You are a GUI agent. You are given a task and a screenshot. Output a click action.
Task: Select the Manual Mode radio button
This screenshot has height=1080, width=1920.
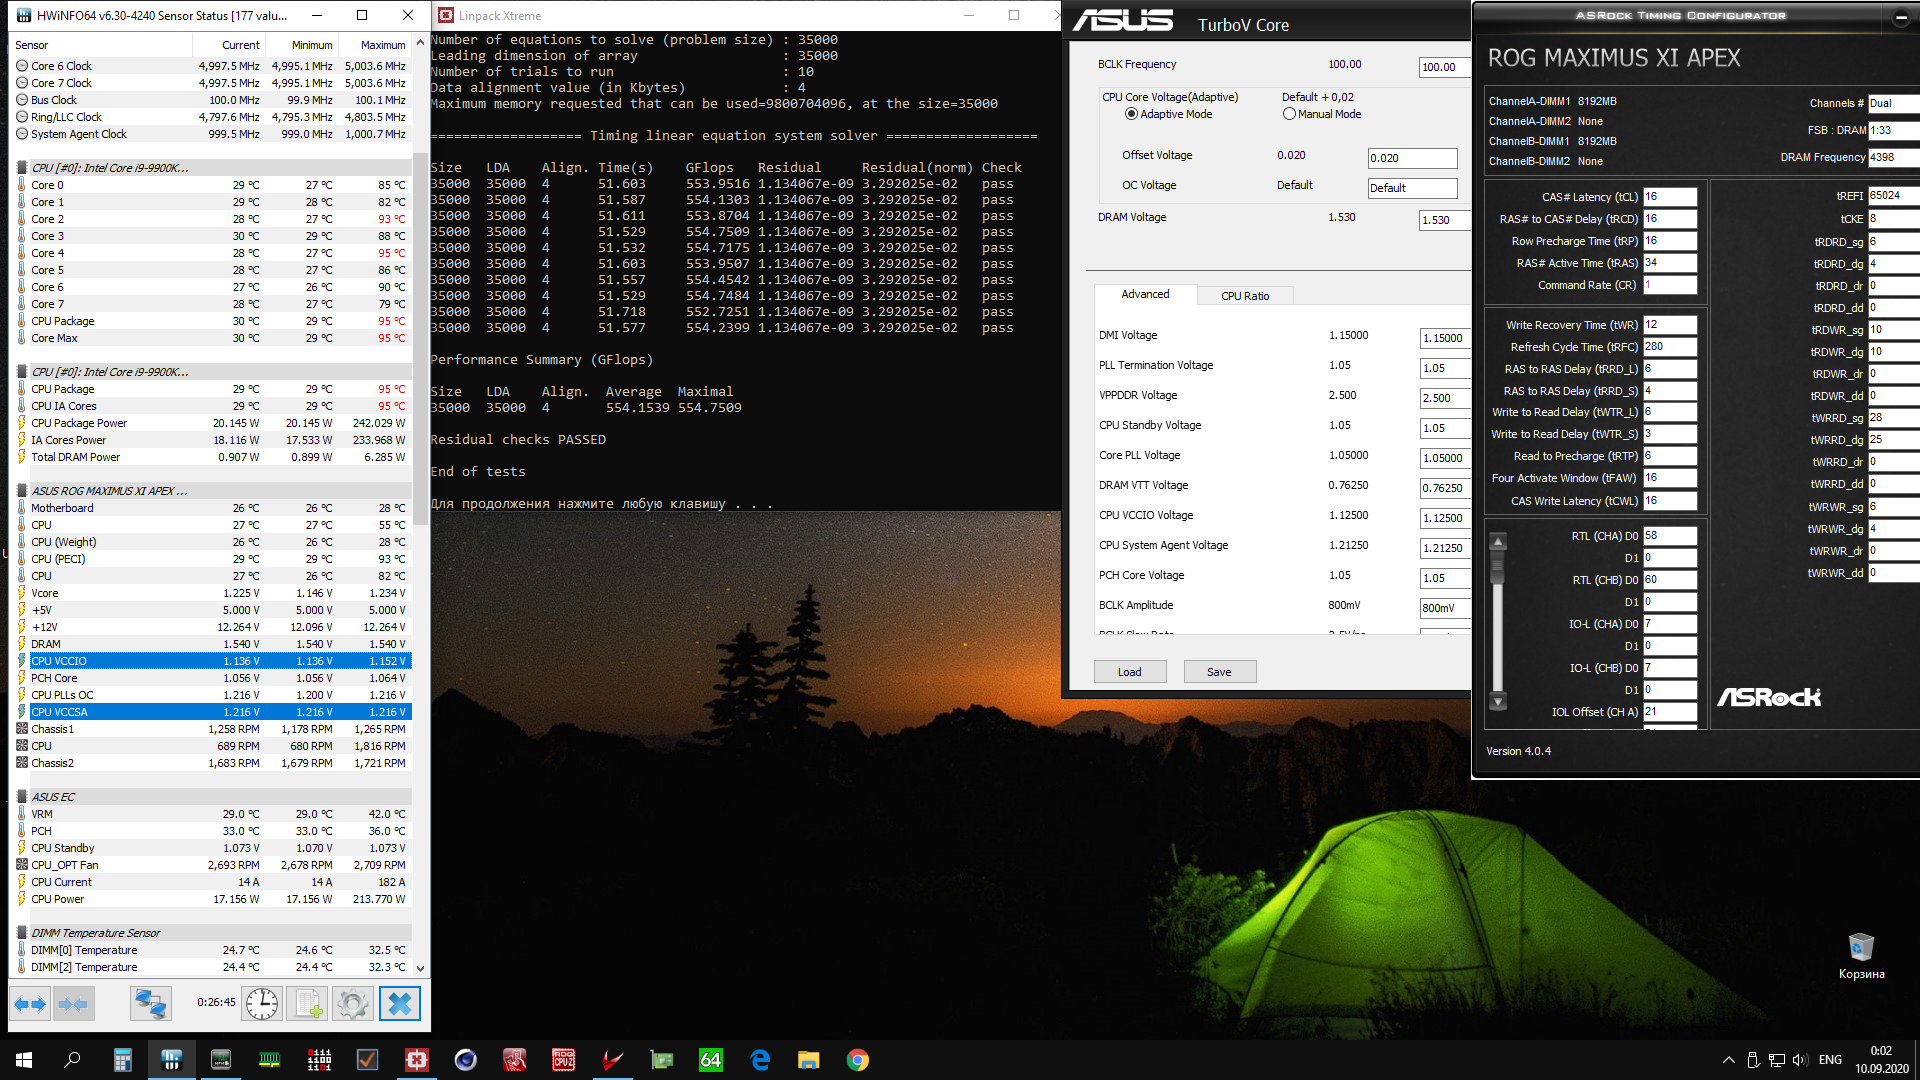click(x=1289, y=114)
